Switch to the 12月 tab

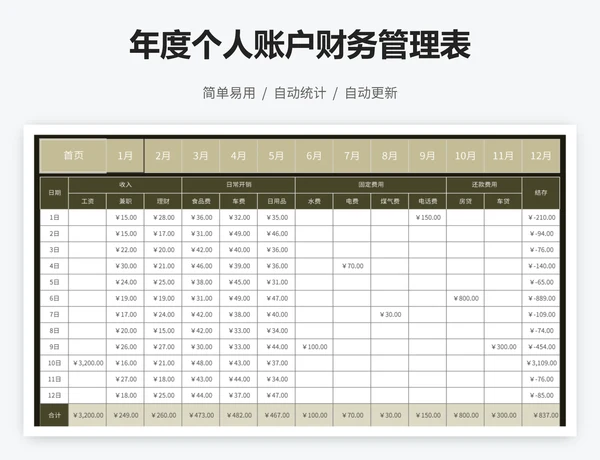(x=541, y=156)
